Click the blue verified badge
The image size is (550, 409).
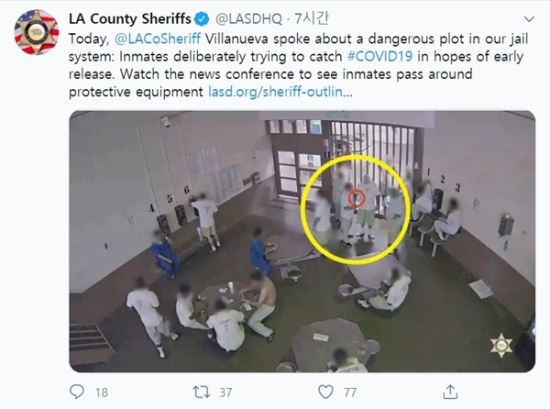pyautogui.click(x=201, y=19)
